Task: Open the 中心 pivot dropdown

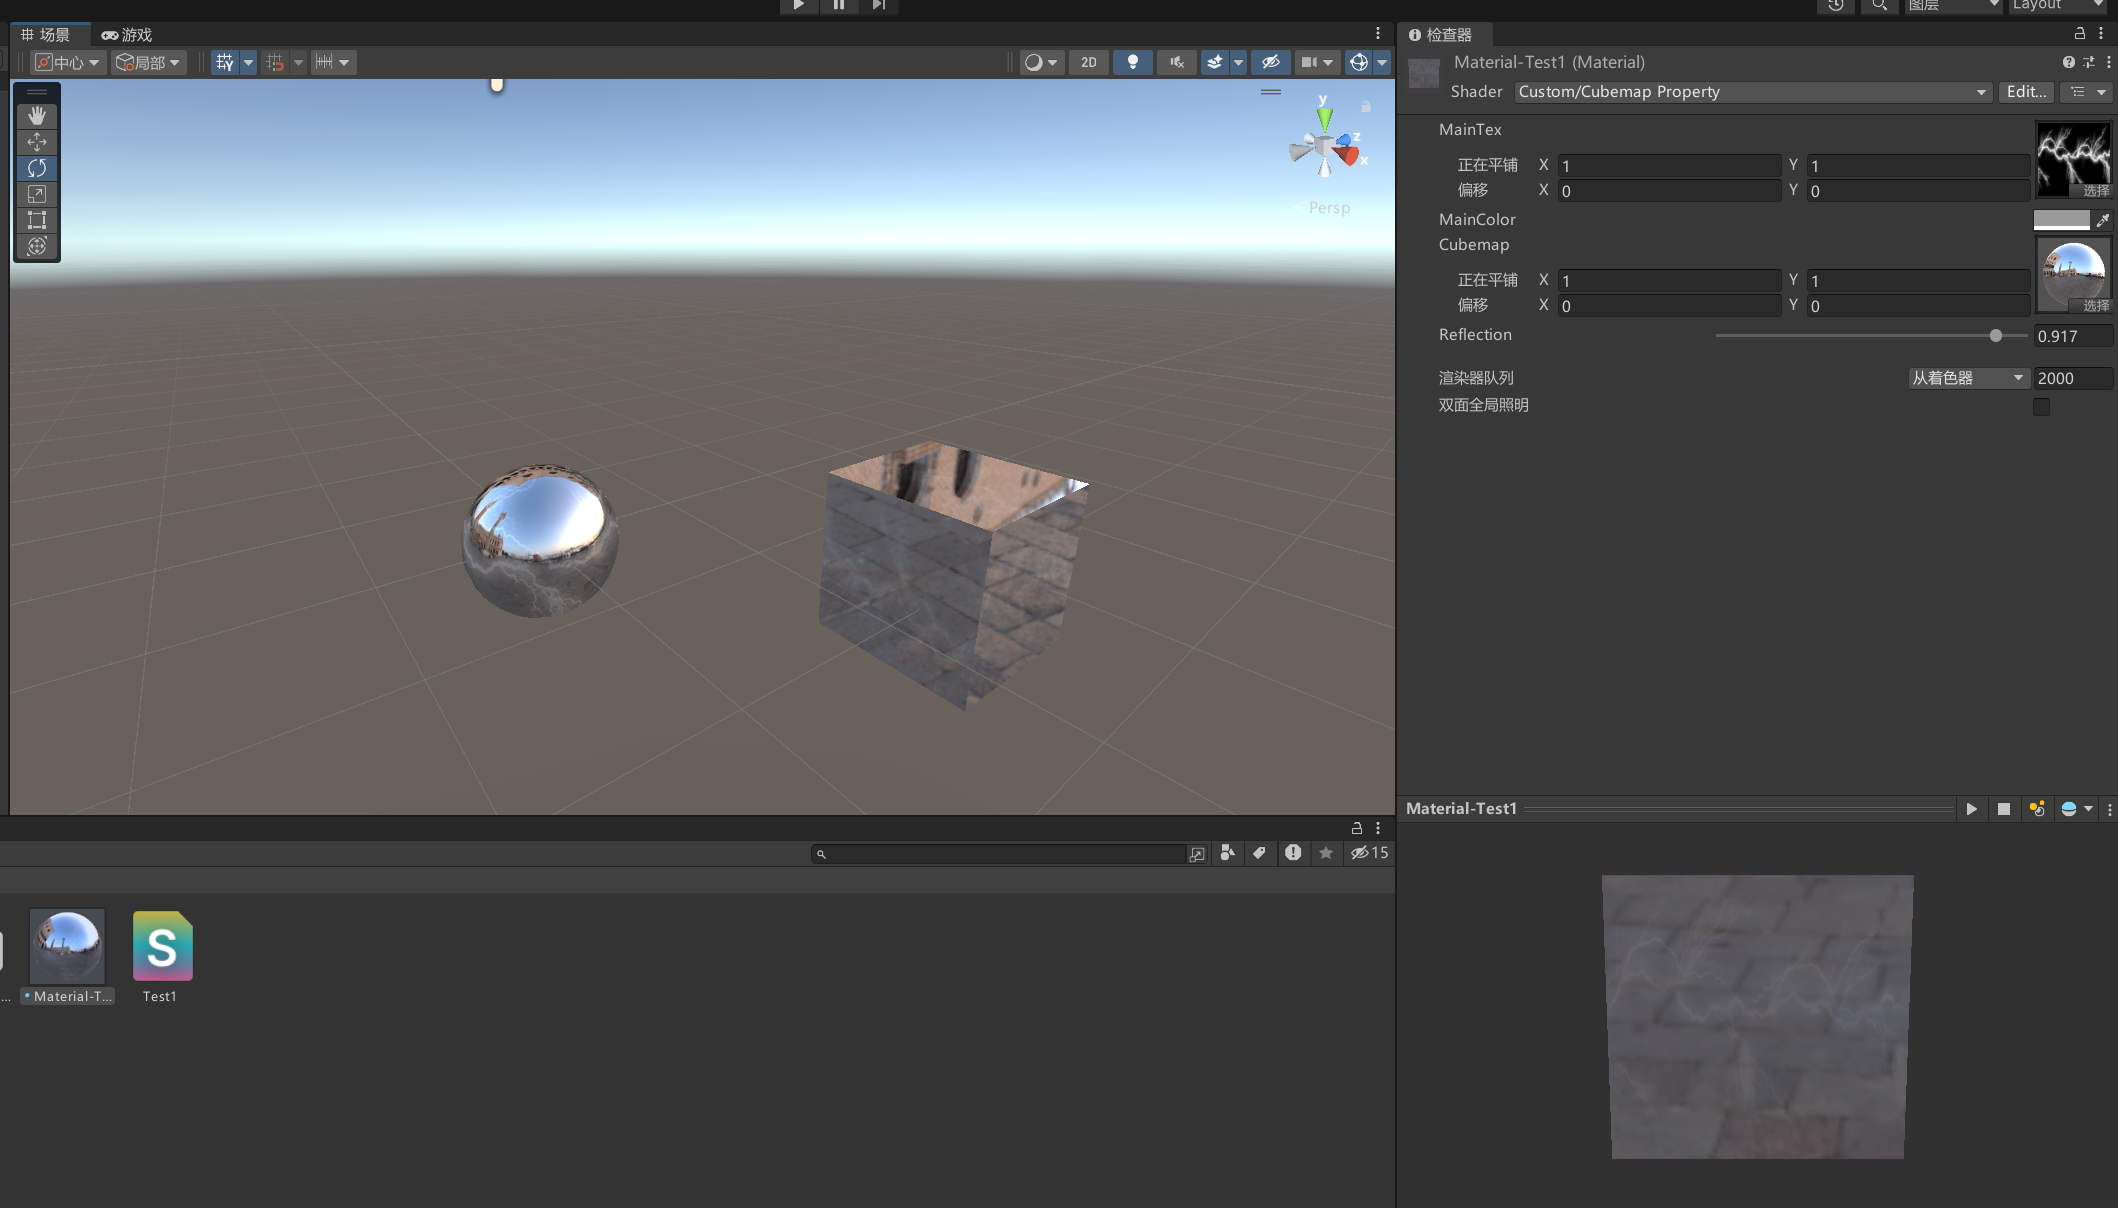Action: coord(67,62)
